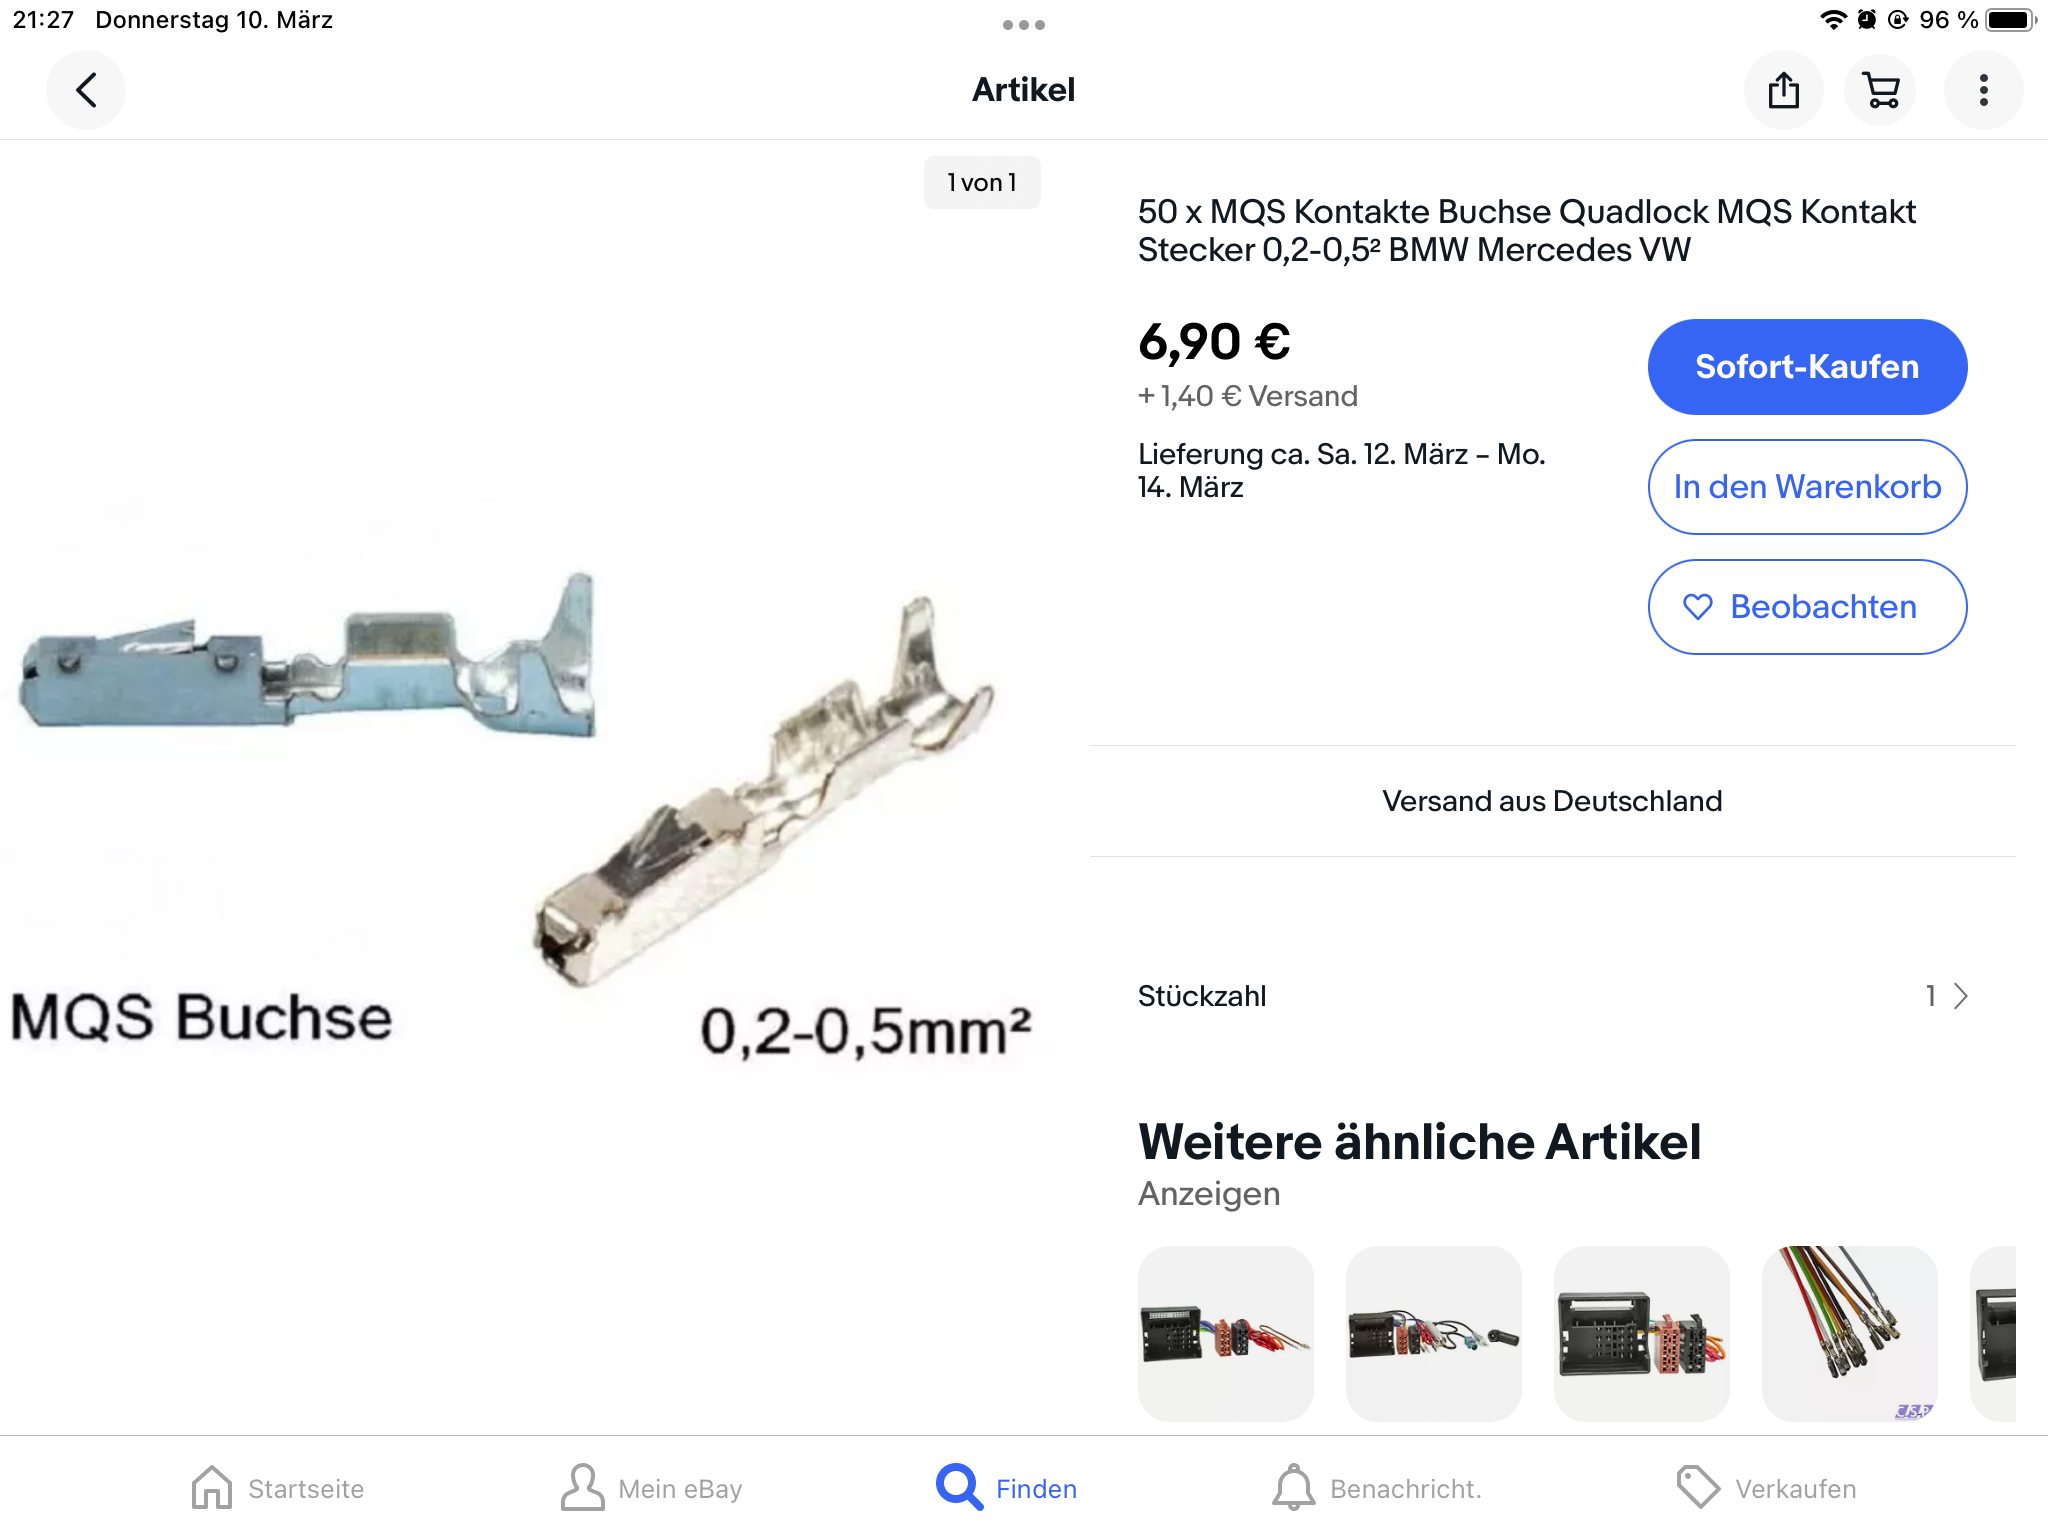Screen dimensions: 2048x1536
Task: Tap the Finden search tab
Action: coord(1007,1488)
